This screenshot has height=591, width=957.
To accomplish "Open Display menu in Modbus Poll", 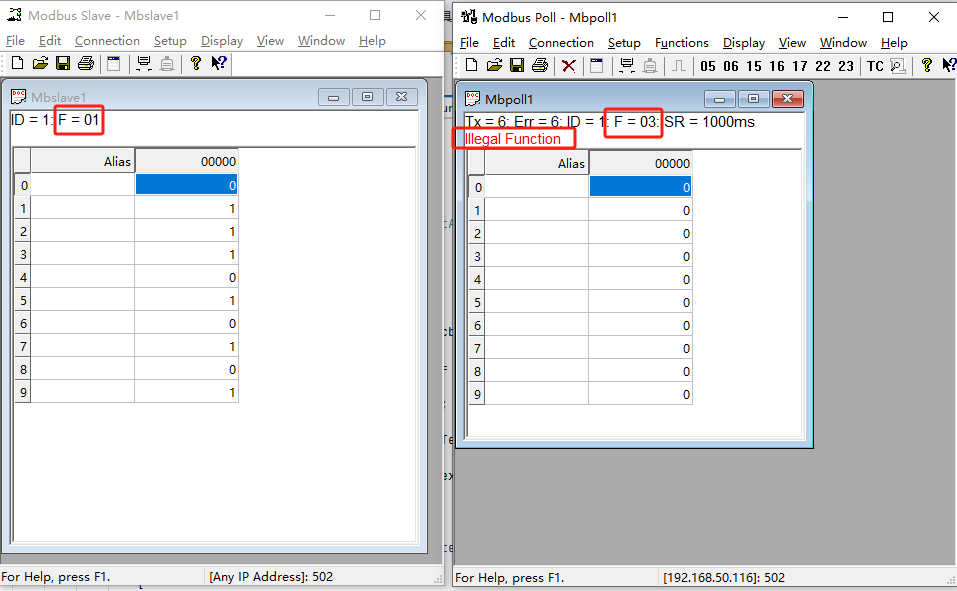I will [744, 43].
